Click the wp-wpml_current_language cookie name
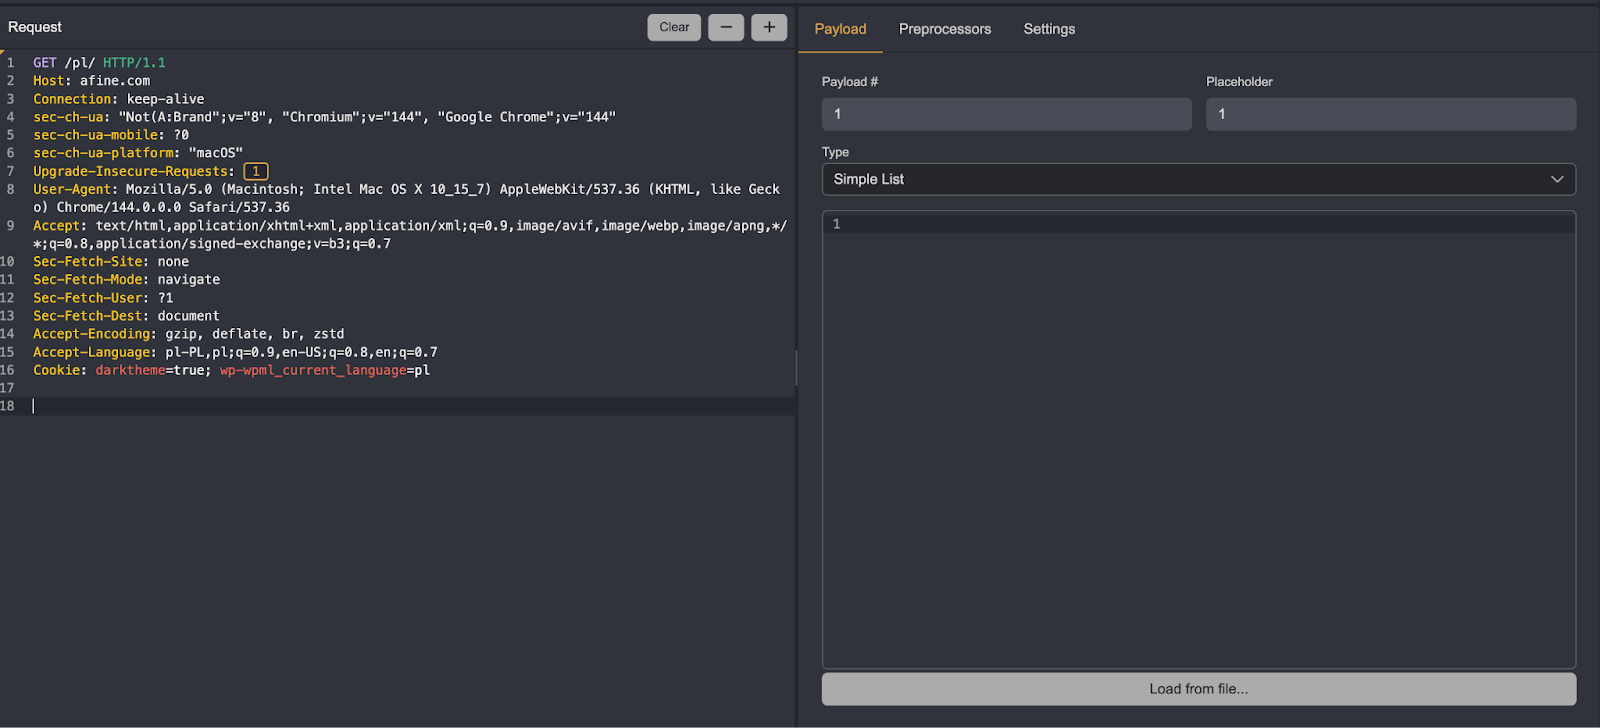Image resolution: width=1600 pixels, height=728 pixels. point(313,370)
